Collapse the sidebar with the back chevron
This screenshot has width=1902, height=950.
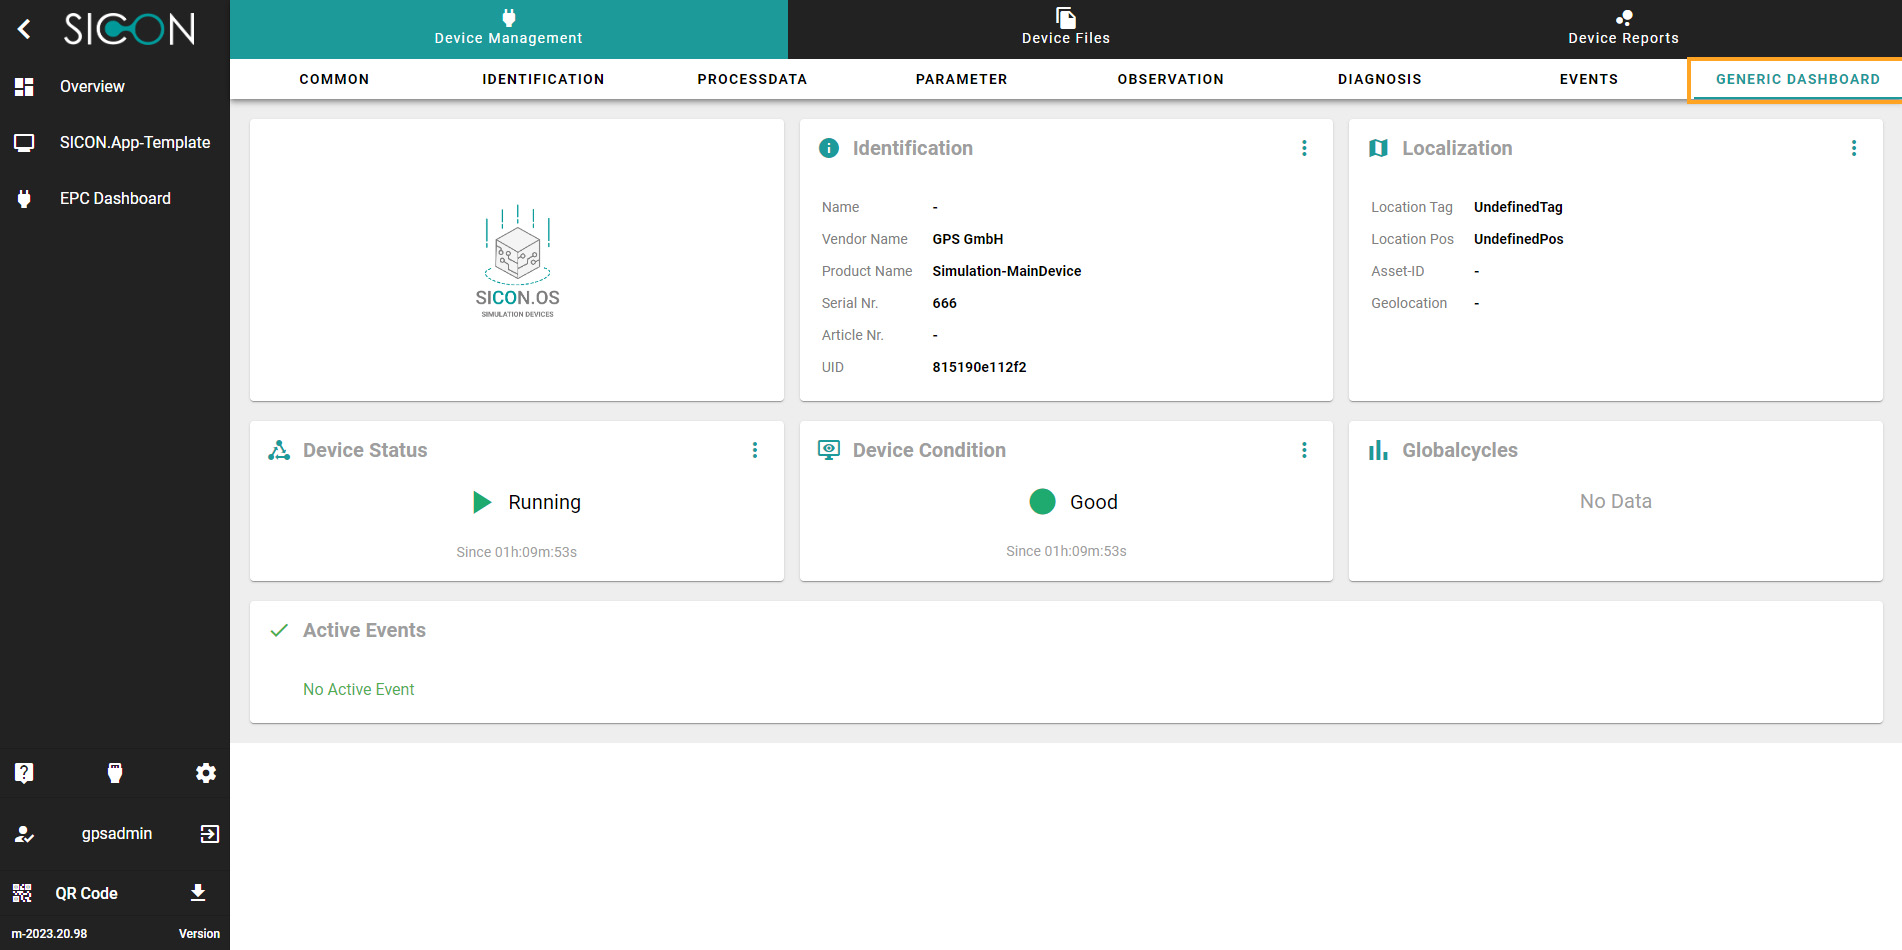pyautogui.click(x=24, y=29)
